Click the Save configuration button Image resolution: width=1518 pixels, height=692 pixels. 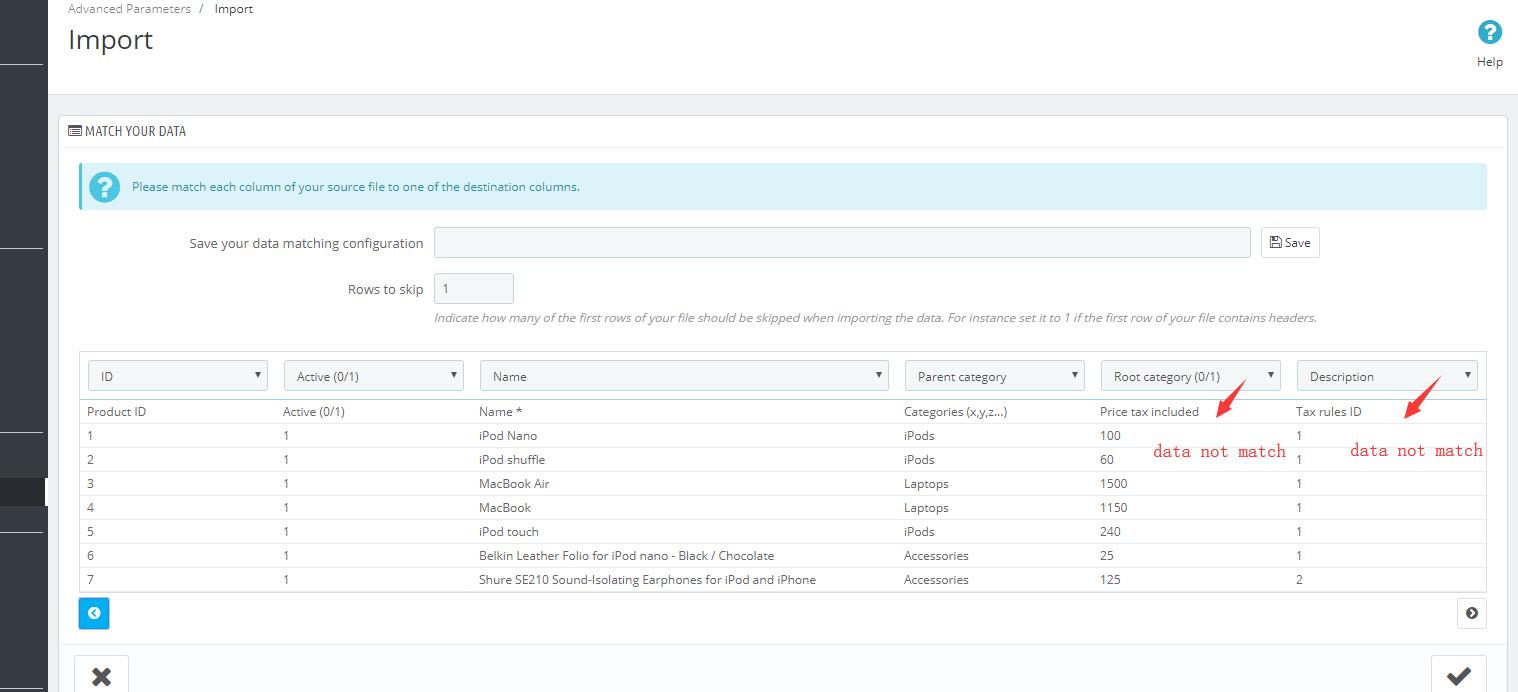[x=1290, y=243]
